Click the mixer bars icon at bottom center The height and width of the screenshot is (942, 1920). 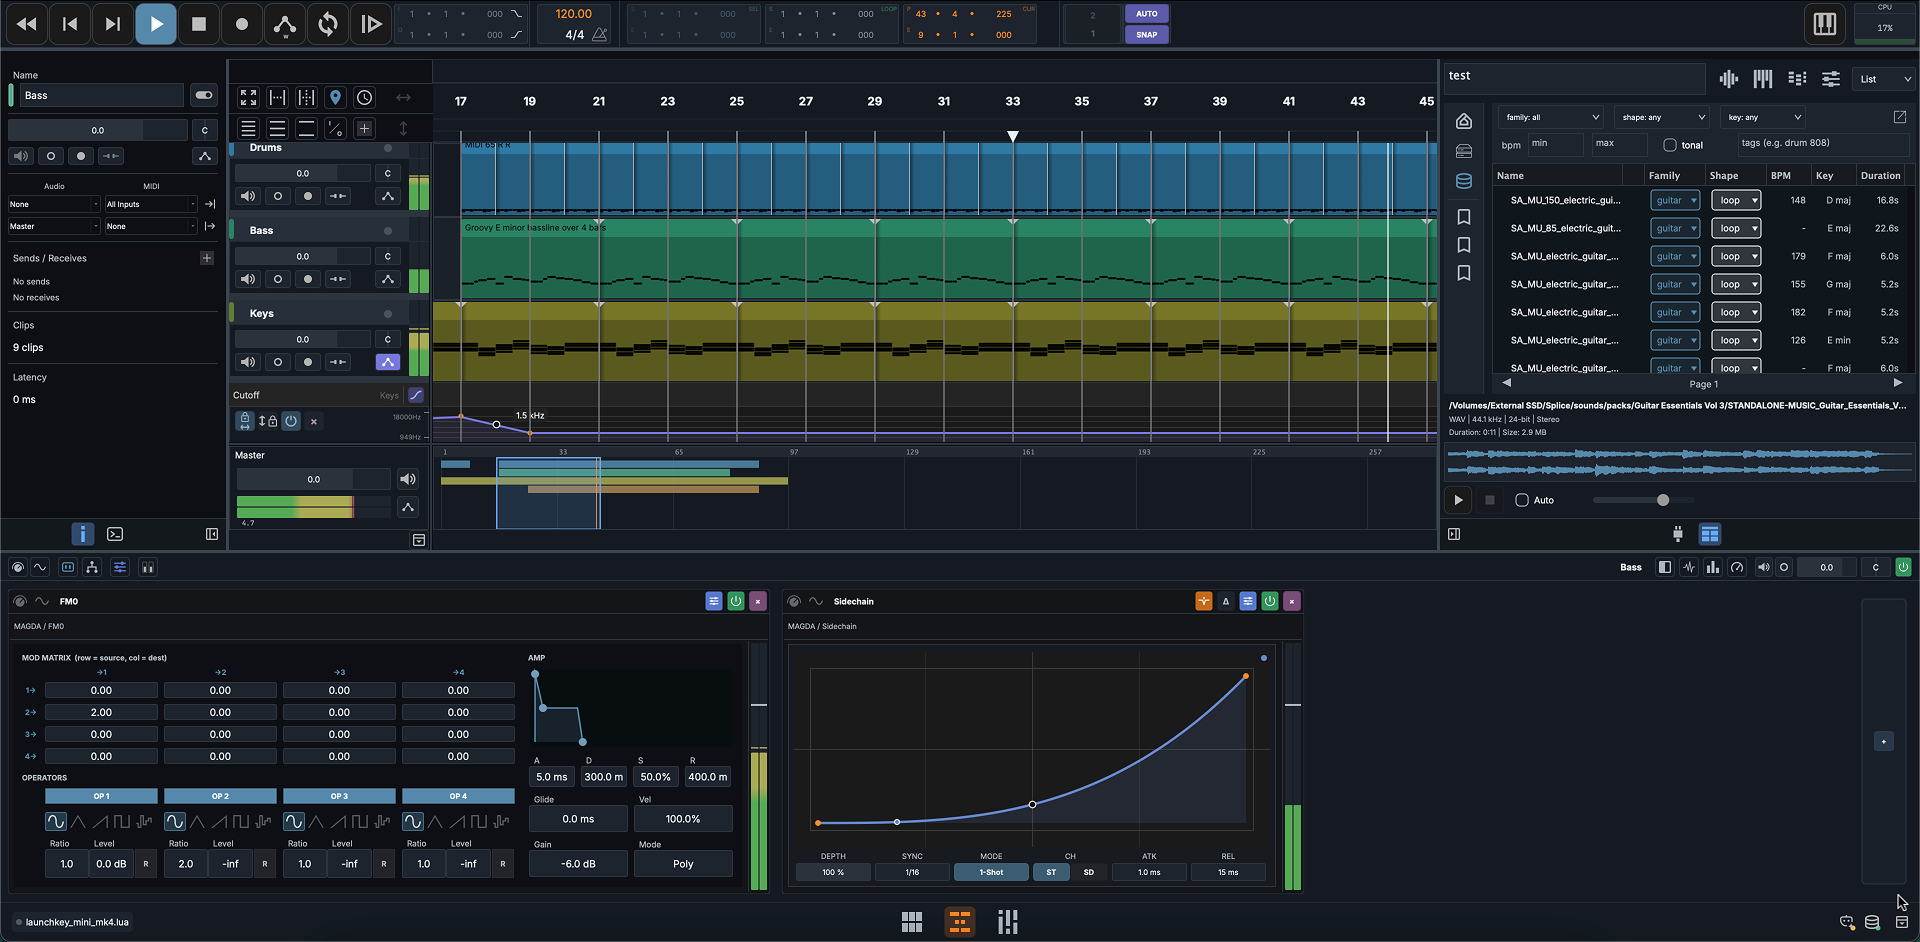[x=1008, y=922]
